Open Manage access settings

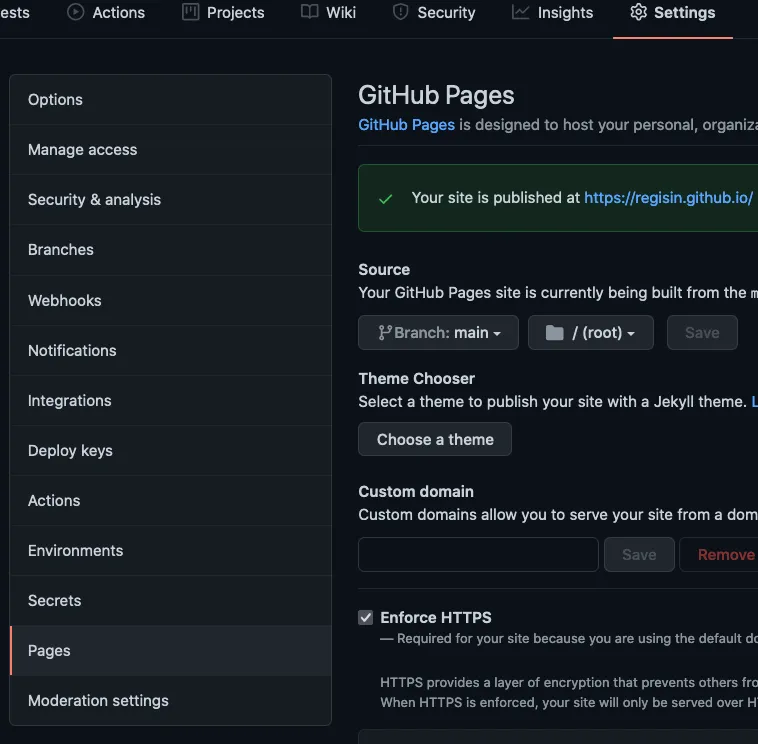[x=171, y=150]
